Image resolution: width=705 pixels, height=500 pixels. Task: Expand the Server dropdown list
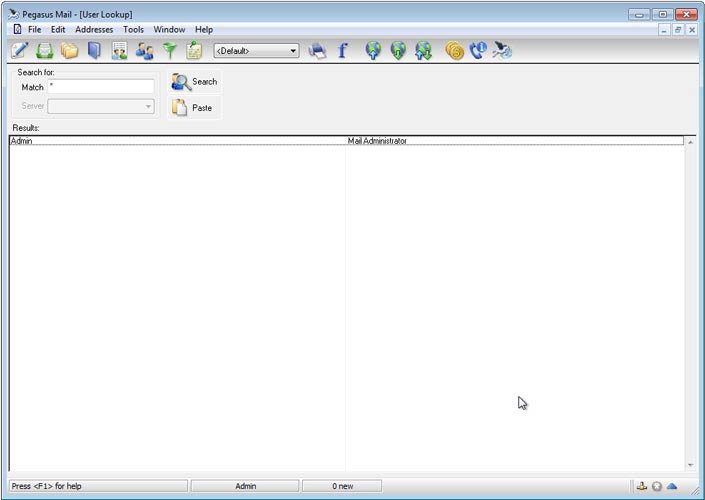point(148,106)
